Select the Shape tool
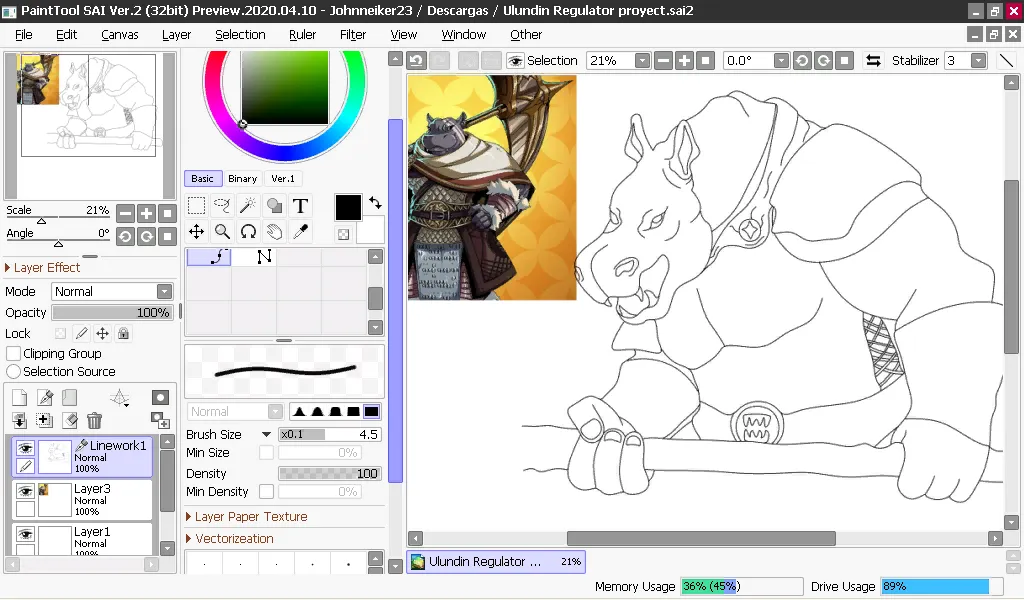This screenshot has height=600, width=1024. pos(274,206)
